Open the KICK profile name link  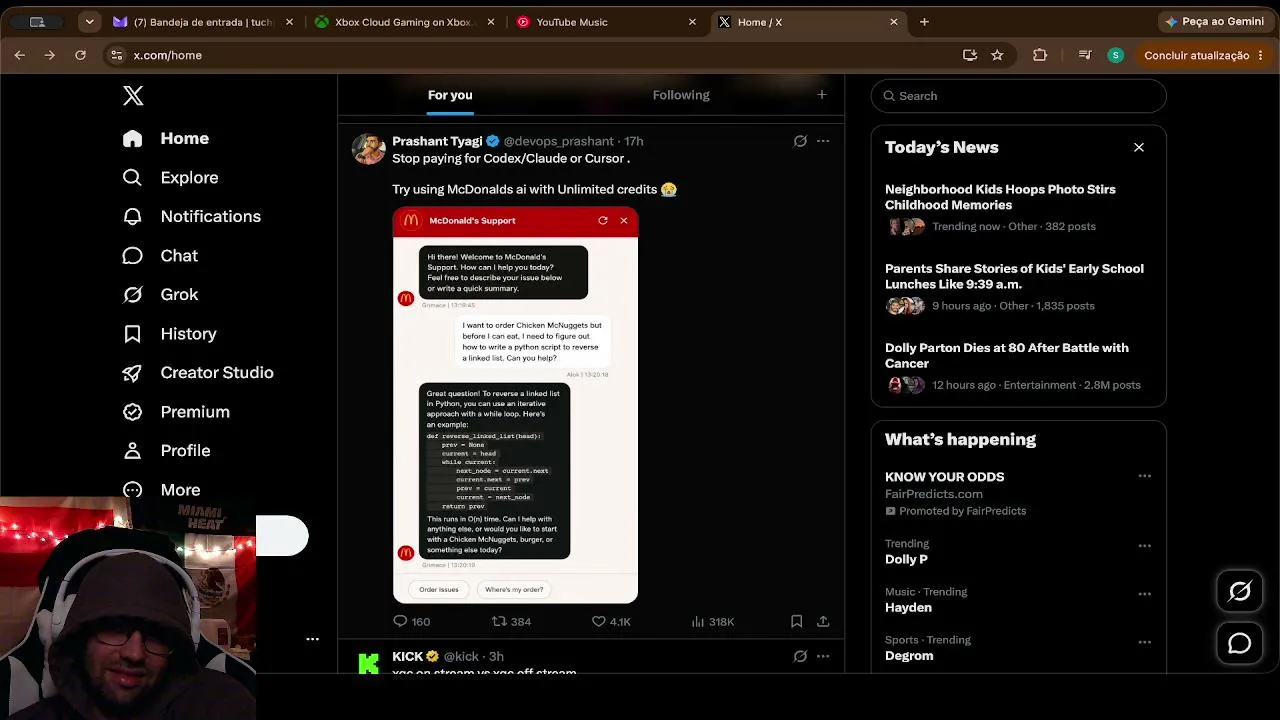click(407, 656)
